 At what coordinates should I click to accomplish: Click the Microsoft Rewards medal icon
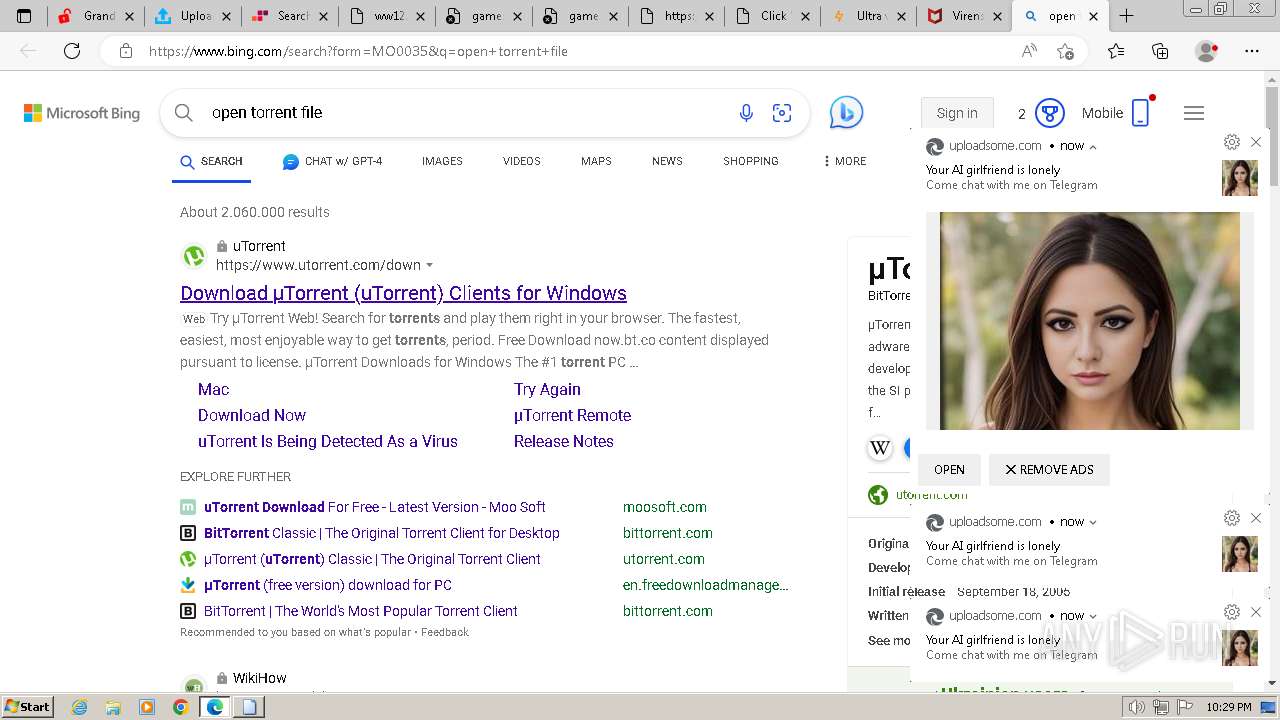click(x=1049, y=113)
